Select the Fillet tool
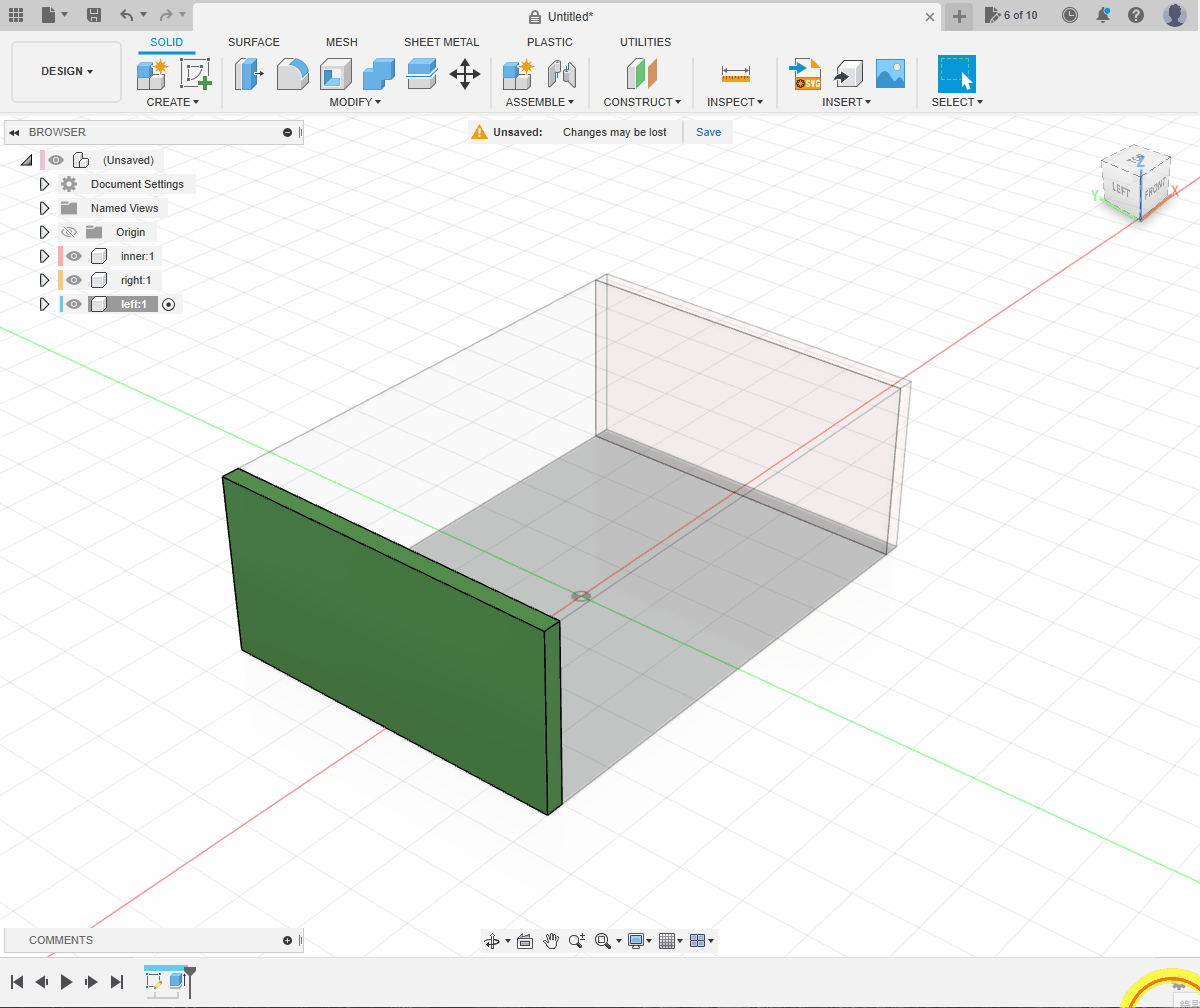The height and width of the screenshot is (1008, 1200). [x=292, y=75]
